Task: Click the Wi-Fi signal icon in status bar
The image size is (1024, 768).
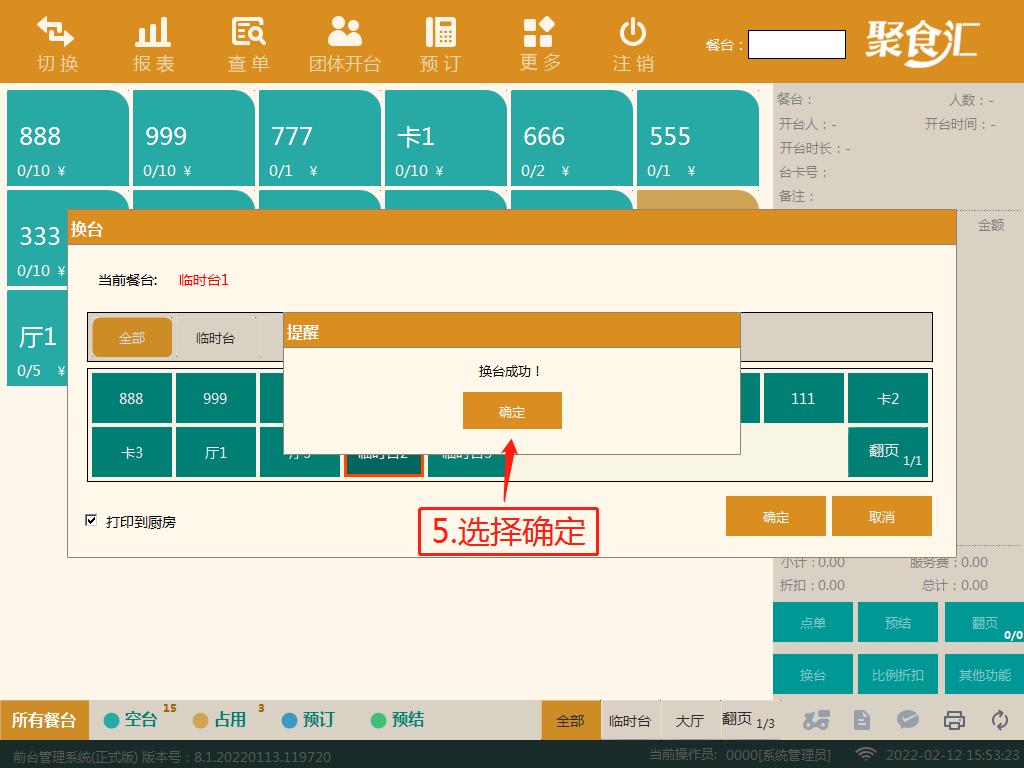Action: [866, 754]
